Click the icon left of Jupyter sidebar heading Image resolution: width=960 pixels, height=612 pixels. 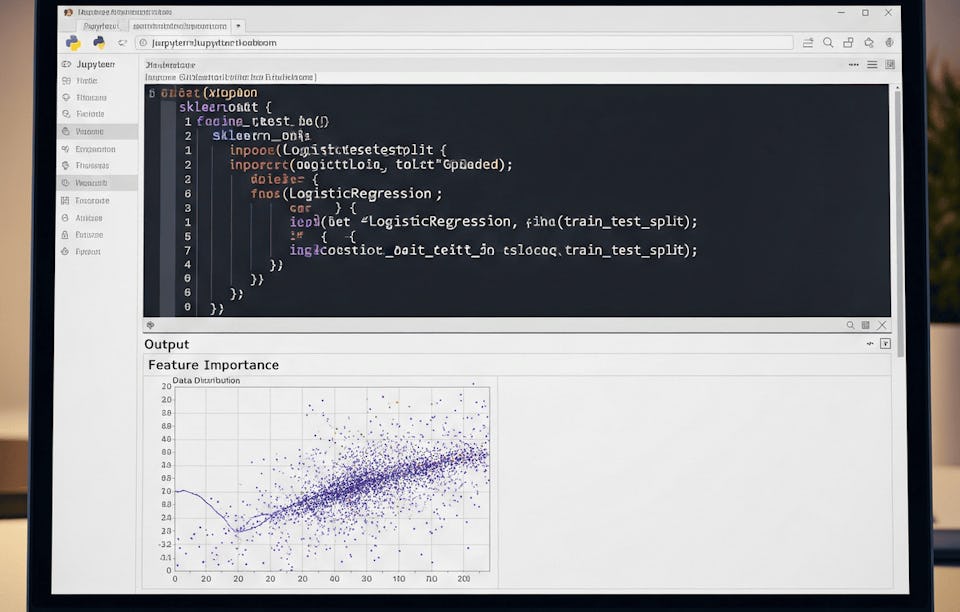[66, 64]
